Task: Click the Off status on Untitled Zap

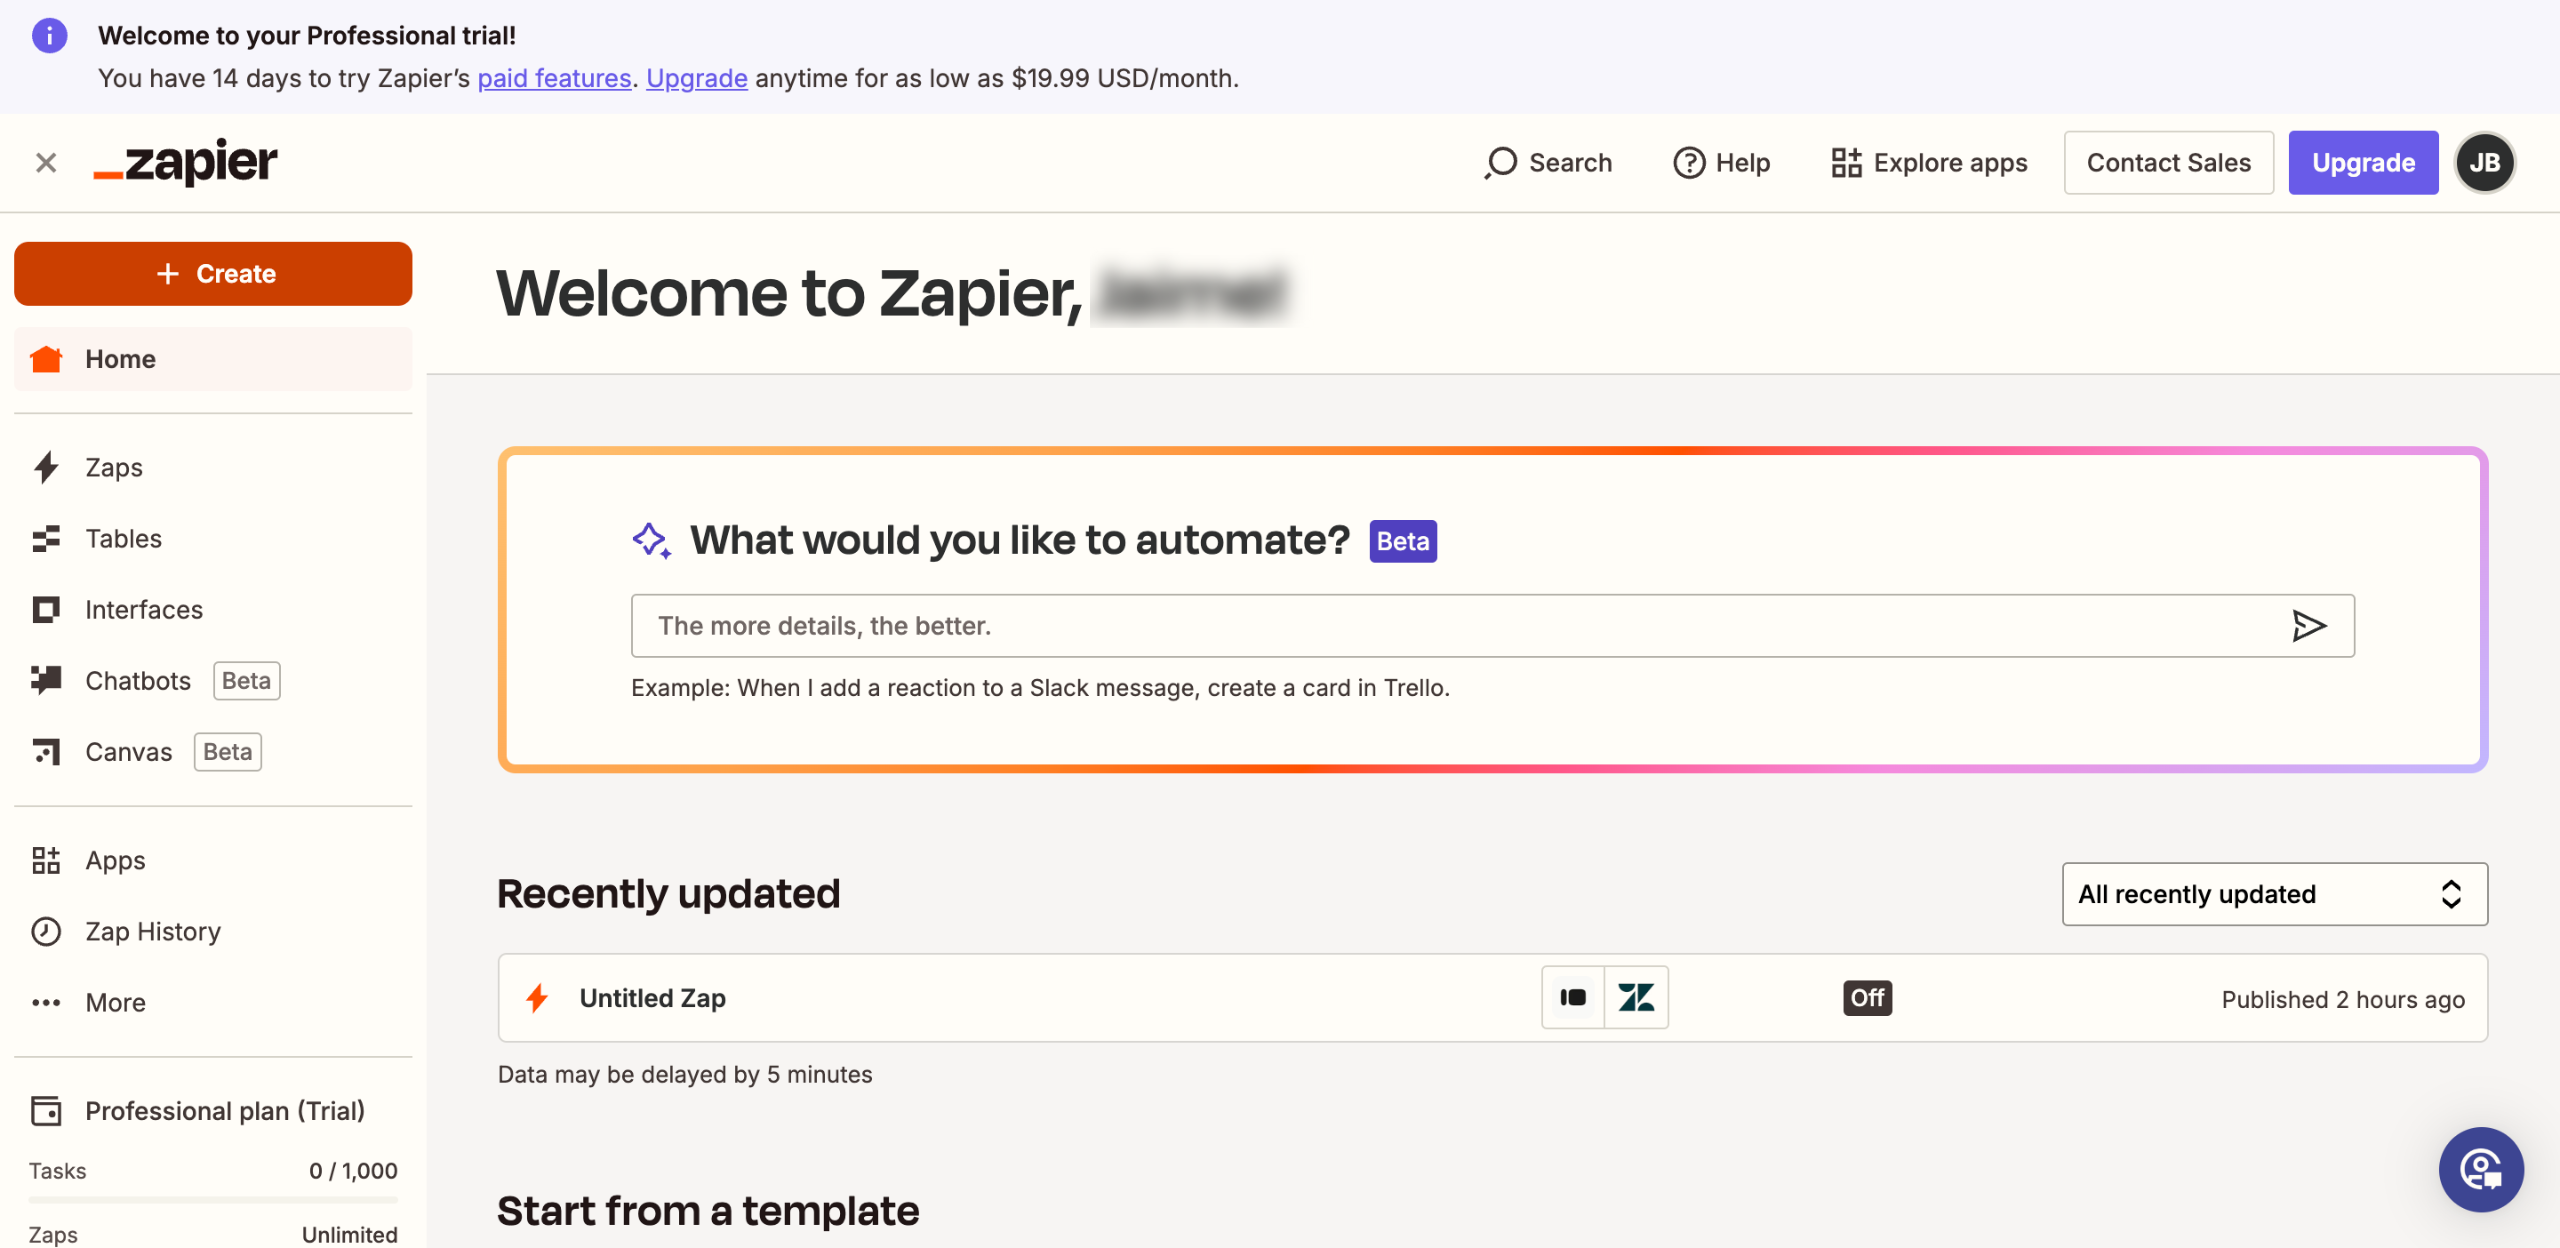Action: 1867,998
